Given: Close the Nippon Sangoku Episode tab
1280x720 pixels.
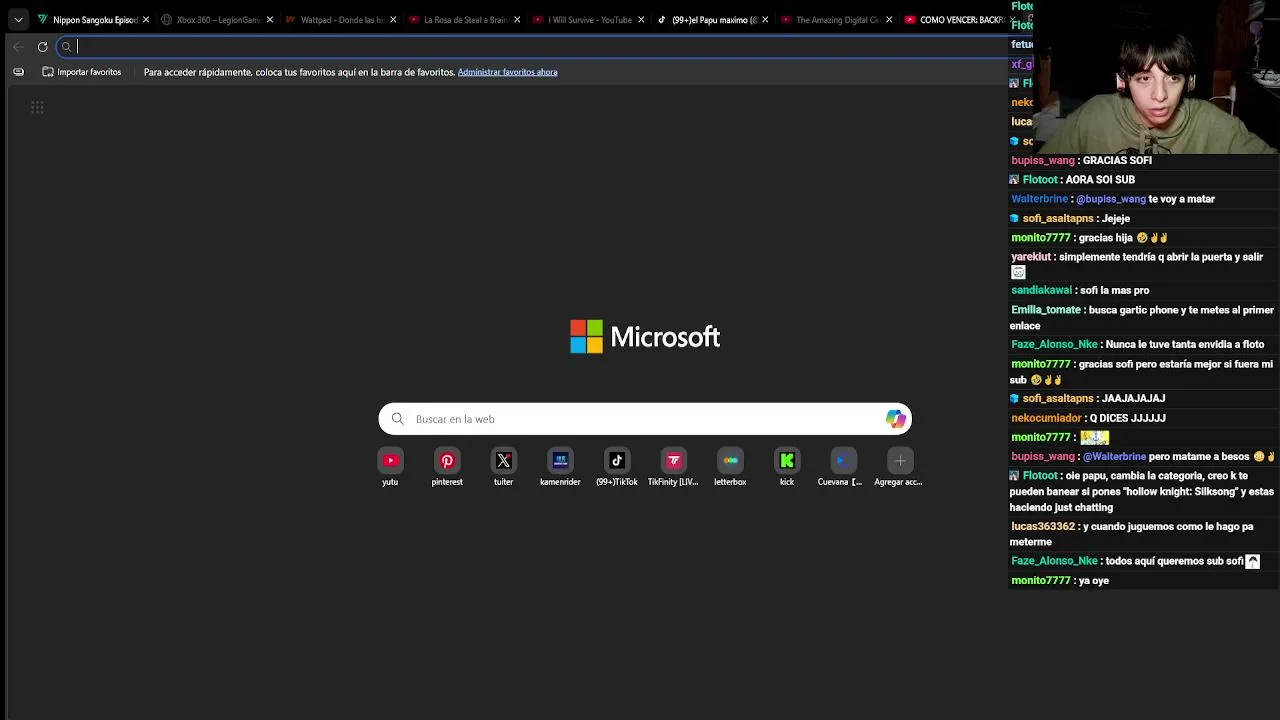Looking at the screenshot, I should 146,20.
